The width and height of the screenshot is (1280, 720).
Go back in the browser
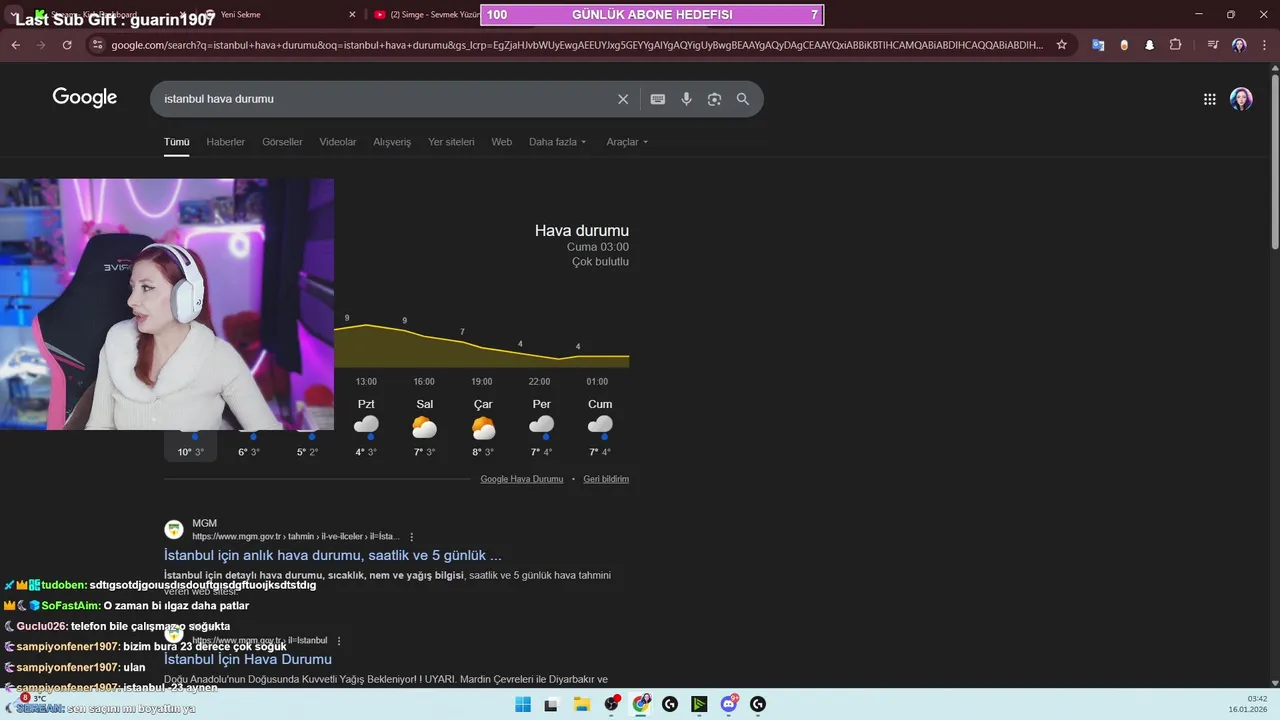[x=15, y=45]
